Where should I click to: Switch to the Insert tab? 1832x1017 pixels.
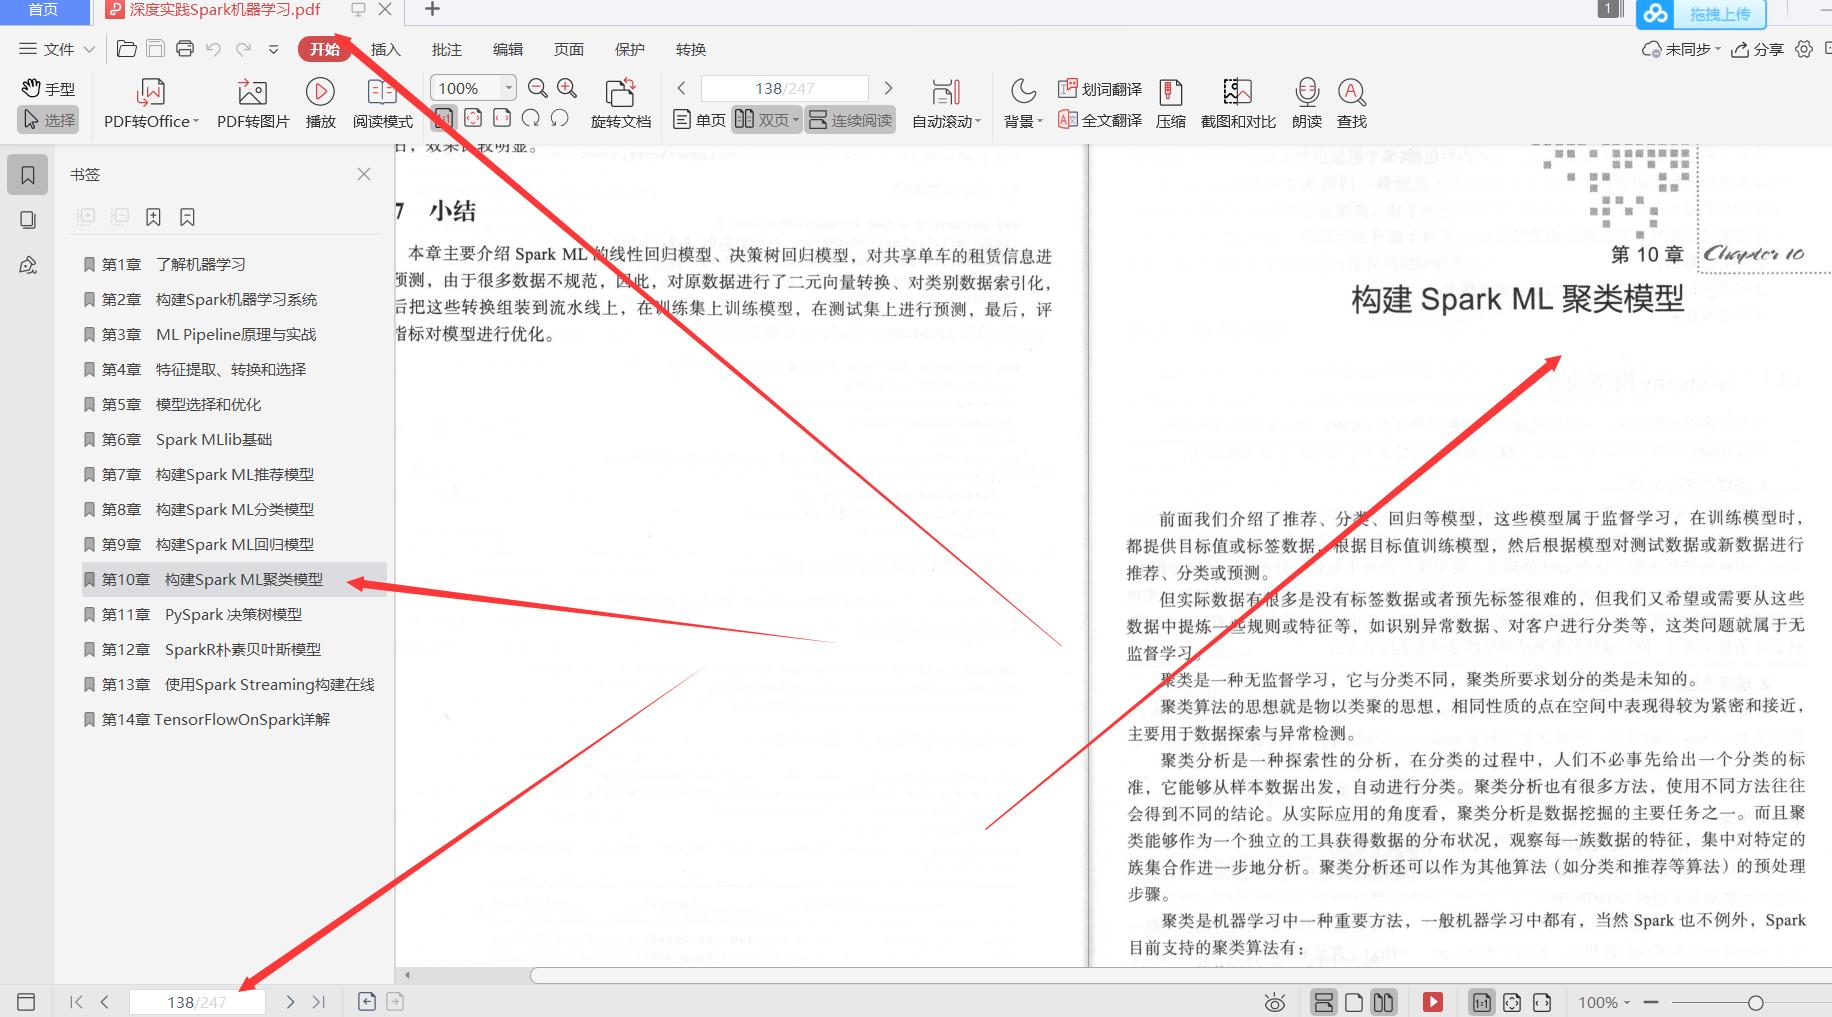[x=385, y=49]
